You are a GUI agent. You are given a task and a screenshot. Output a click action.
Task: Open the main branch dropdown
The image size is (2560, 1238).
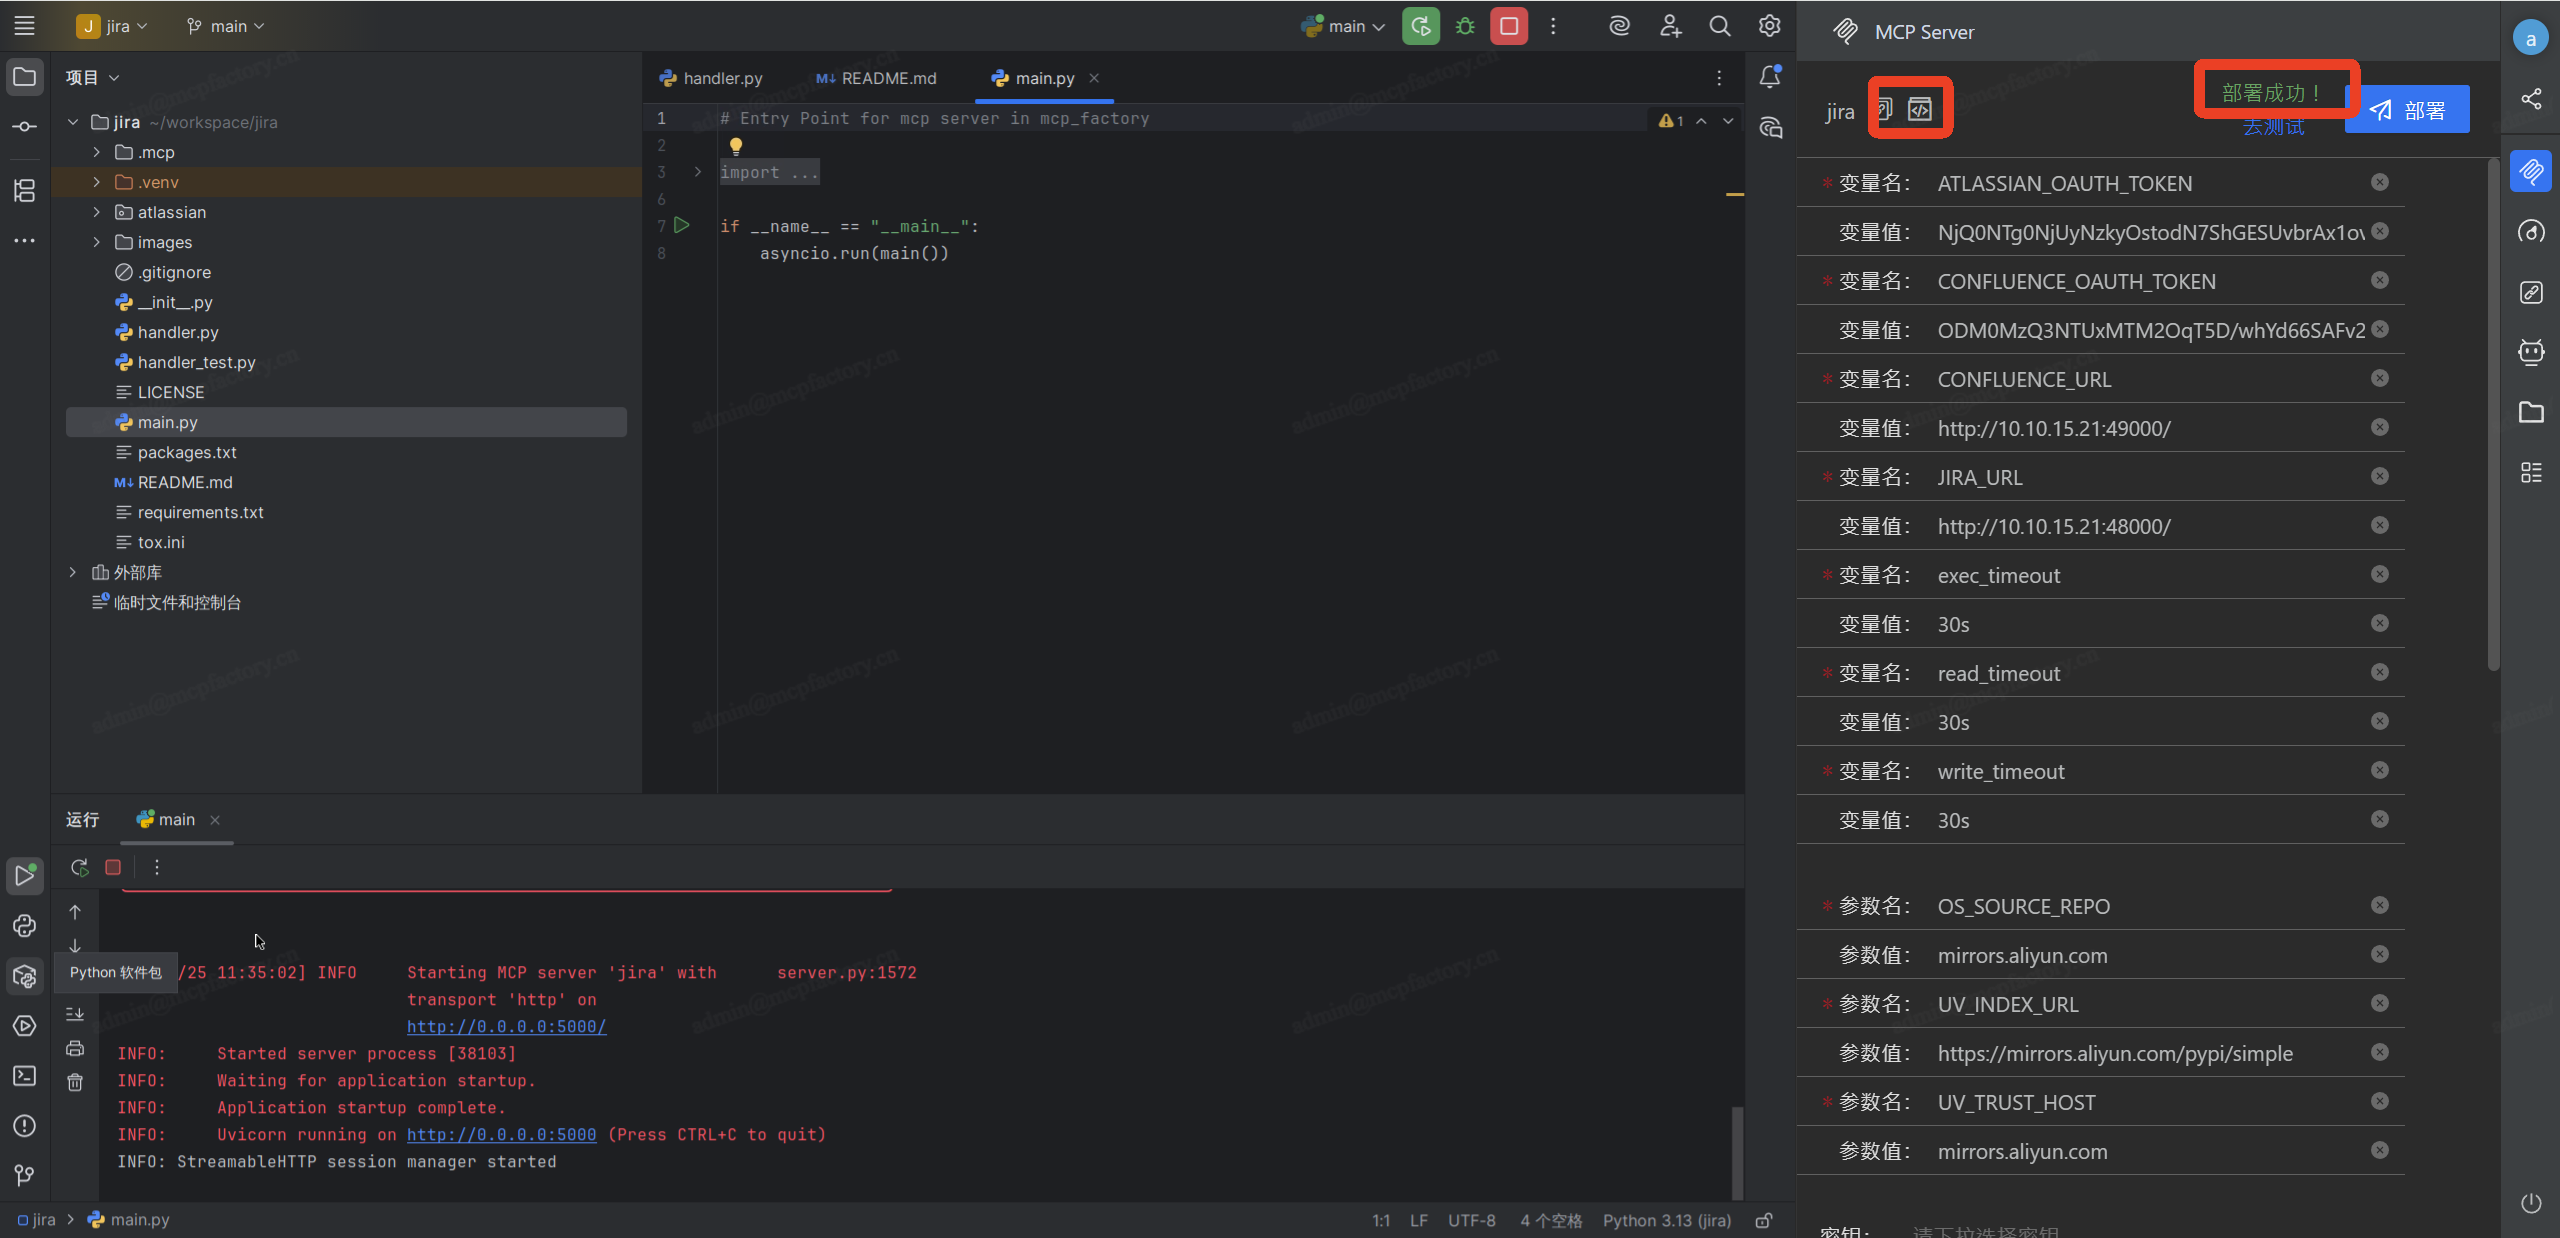tap(226, 27)
